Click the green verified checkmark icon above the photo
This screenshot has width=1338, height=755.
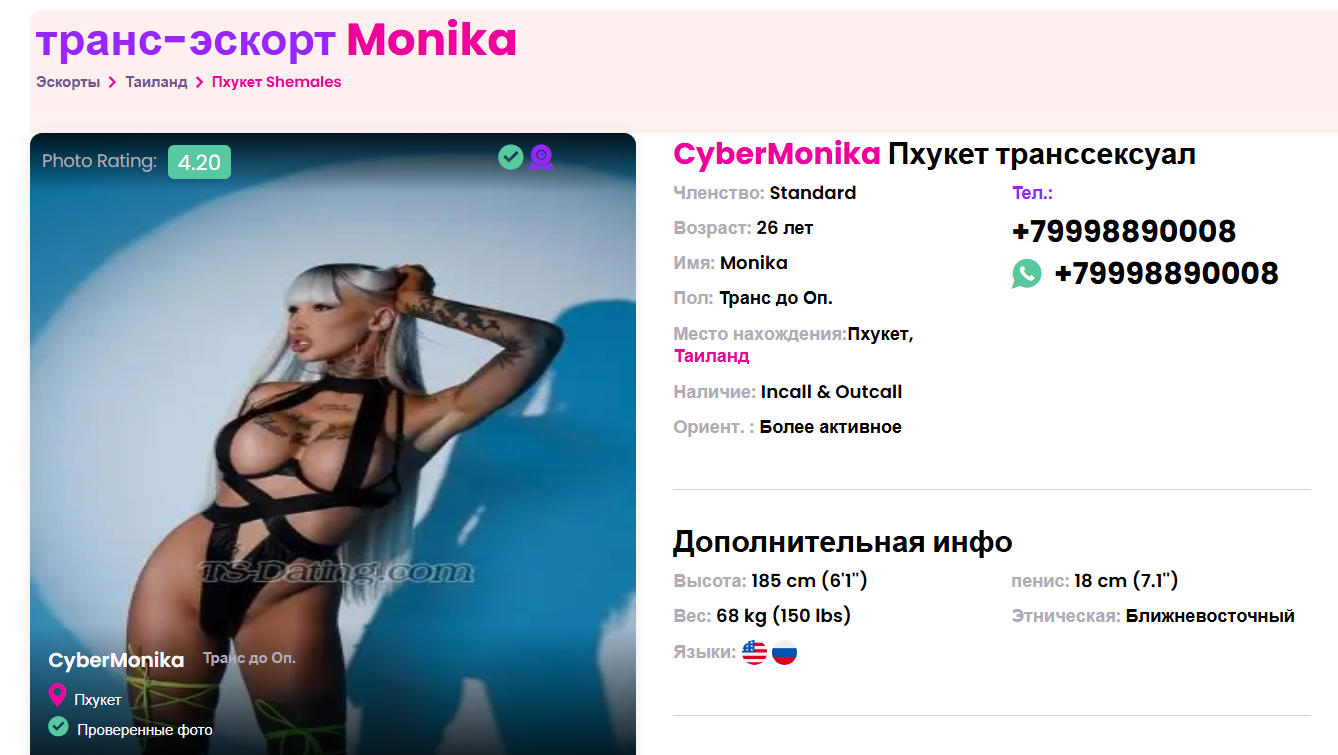click(x=511, y=157)
